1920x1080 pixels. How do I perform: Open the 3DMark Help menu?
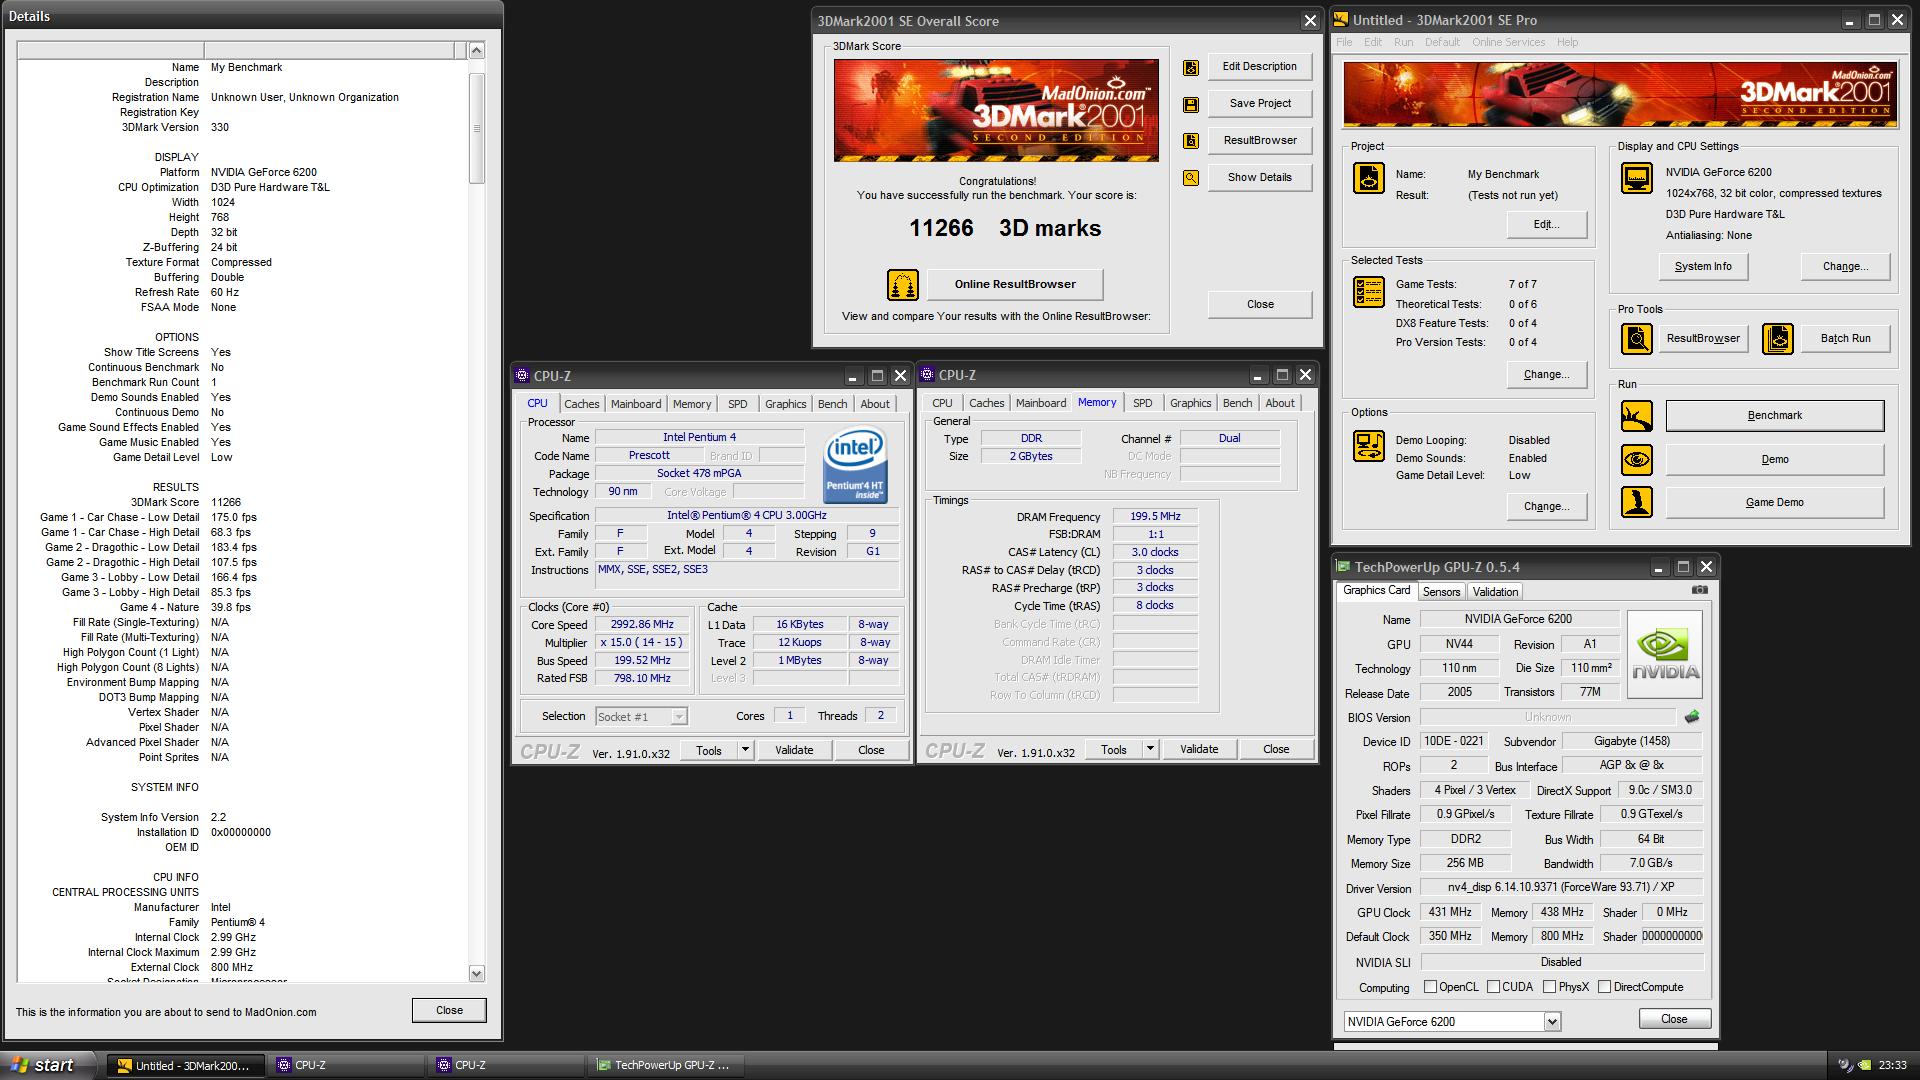[x=1567, y=42]
